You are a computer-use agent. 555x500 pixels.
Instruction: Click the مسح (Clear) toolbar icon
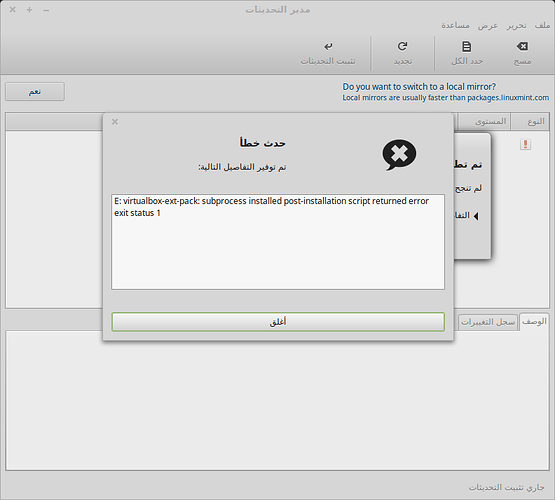(x=522, y=46)
